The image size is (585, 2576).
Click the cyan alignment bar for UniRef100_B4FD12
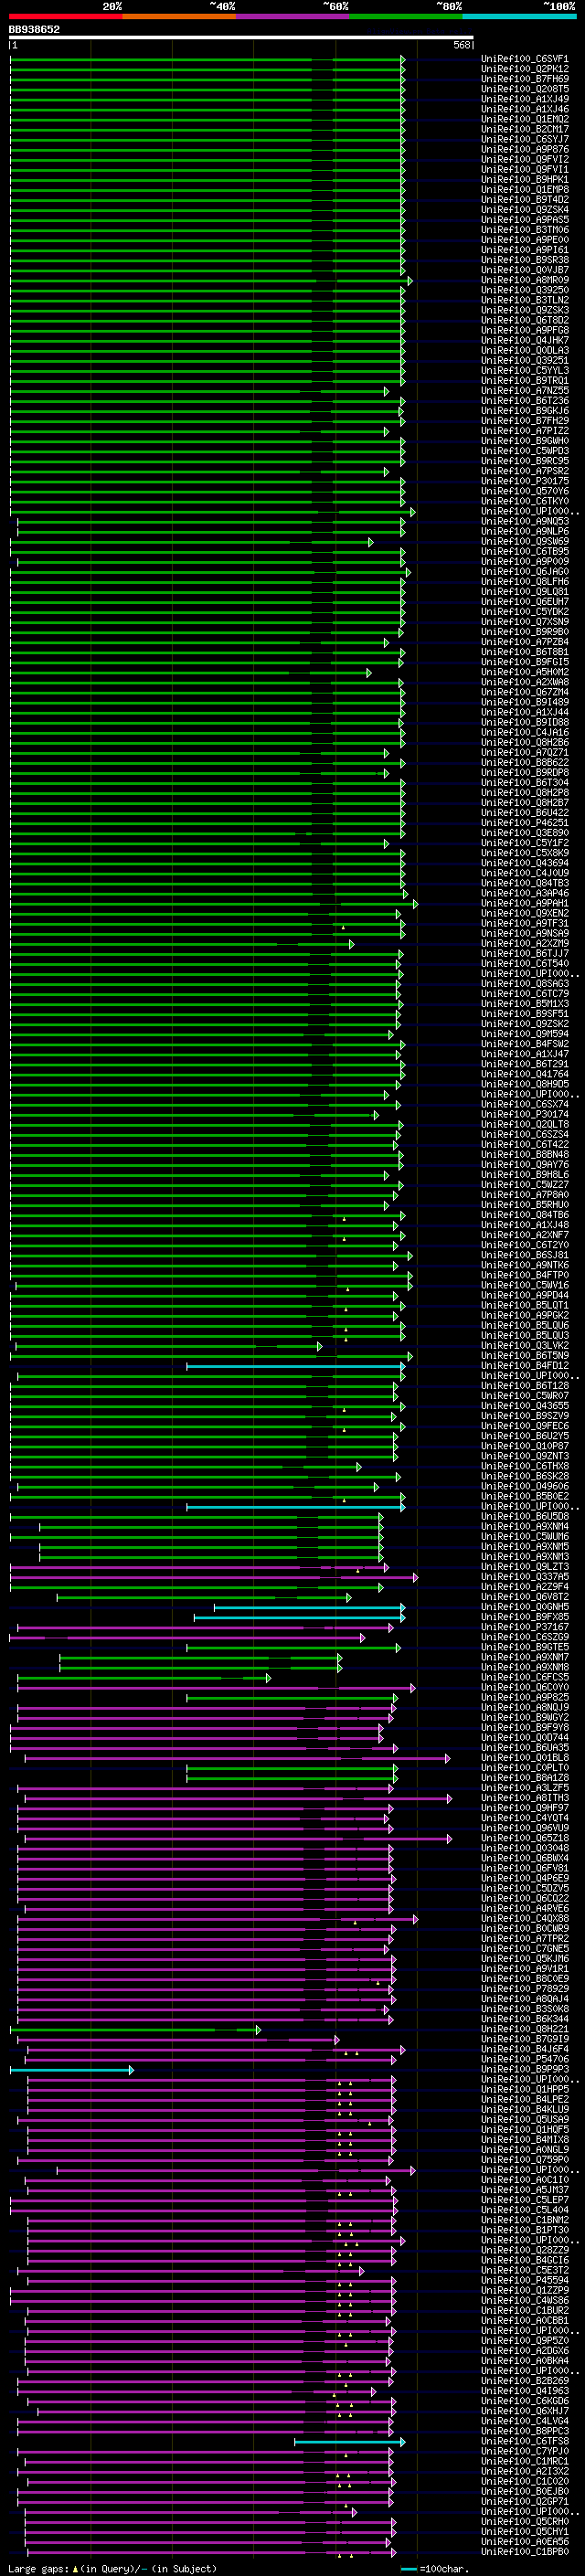[x=295, y=1365]
